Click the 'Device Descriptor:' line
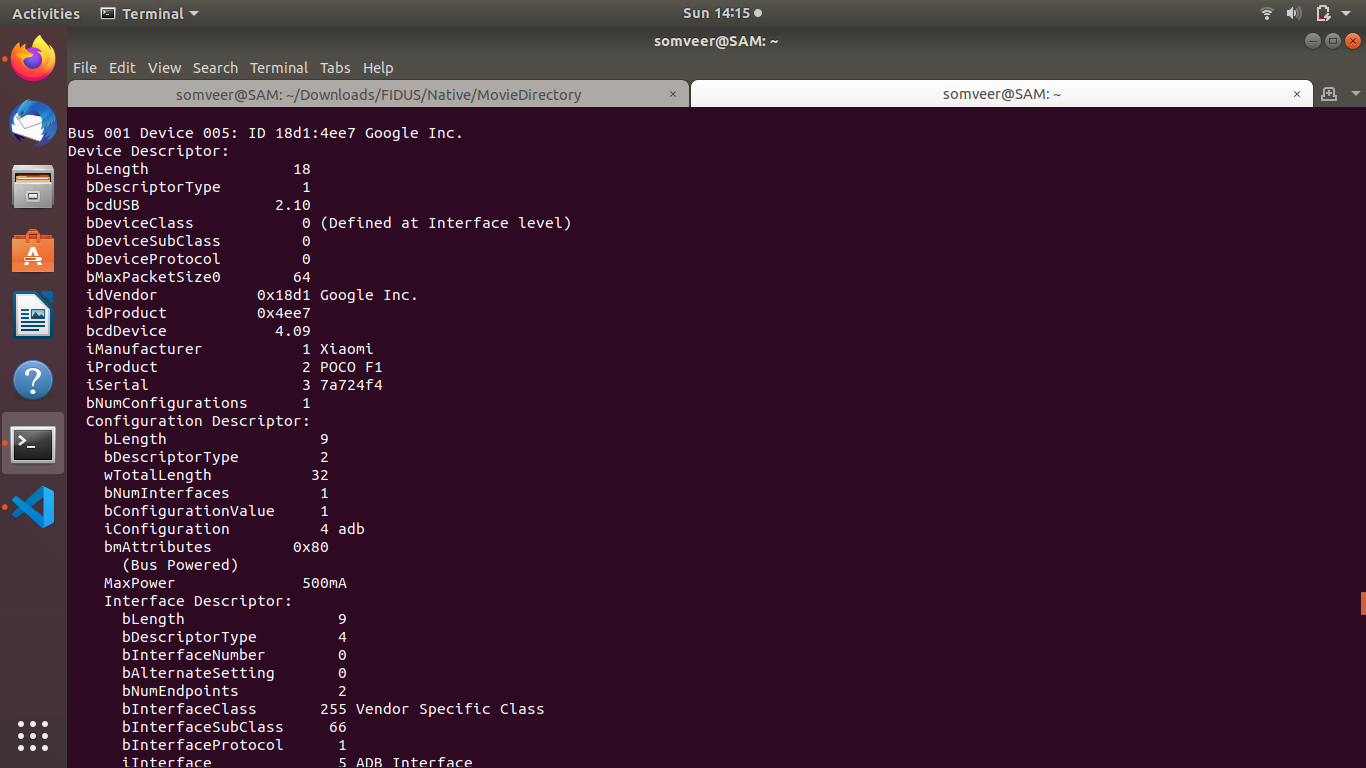This screenshot has width=1366, height=768. pyautogui.click(x=148, y=151)
